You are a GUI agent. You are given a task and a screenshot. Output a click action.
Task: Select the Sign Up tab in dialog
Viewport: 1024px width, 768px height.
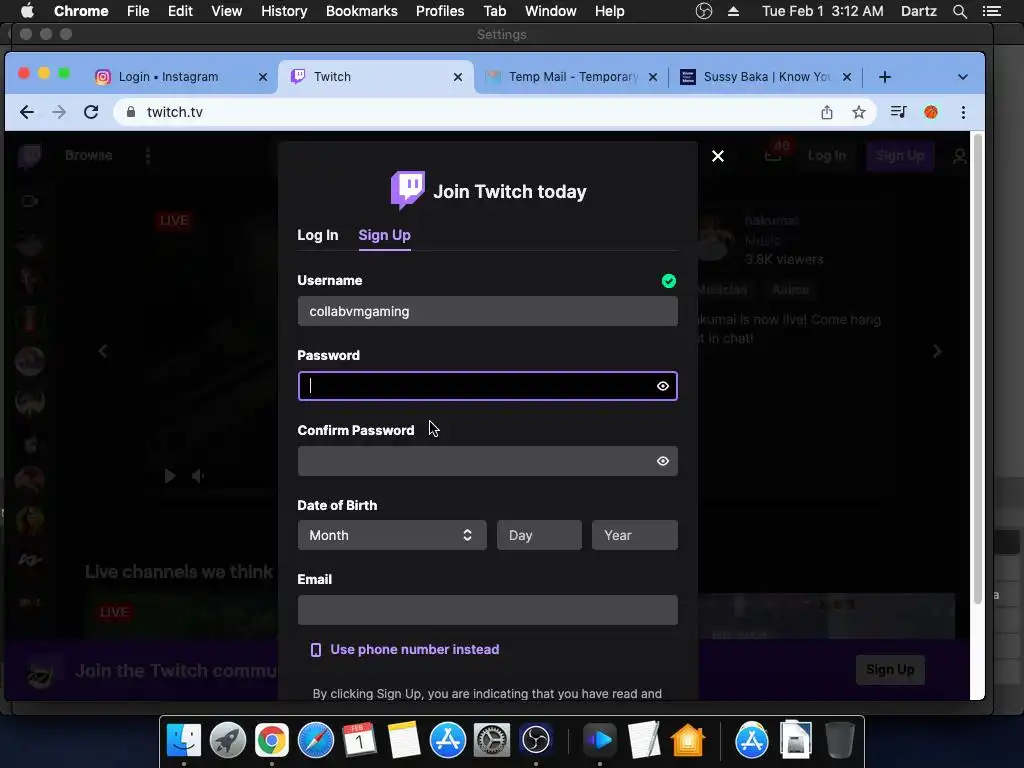click(x=384, y=235)
